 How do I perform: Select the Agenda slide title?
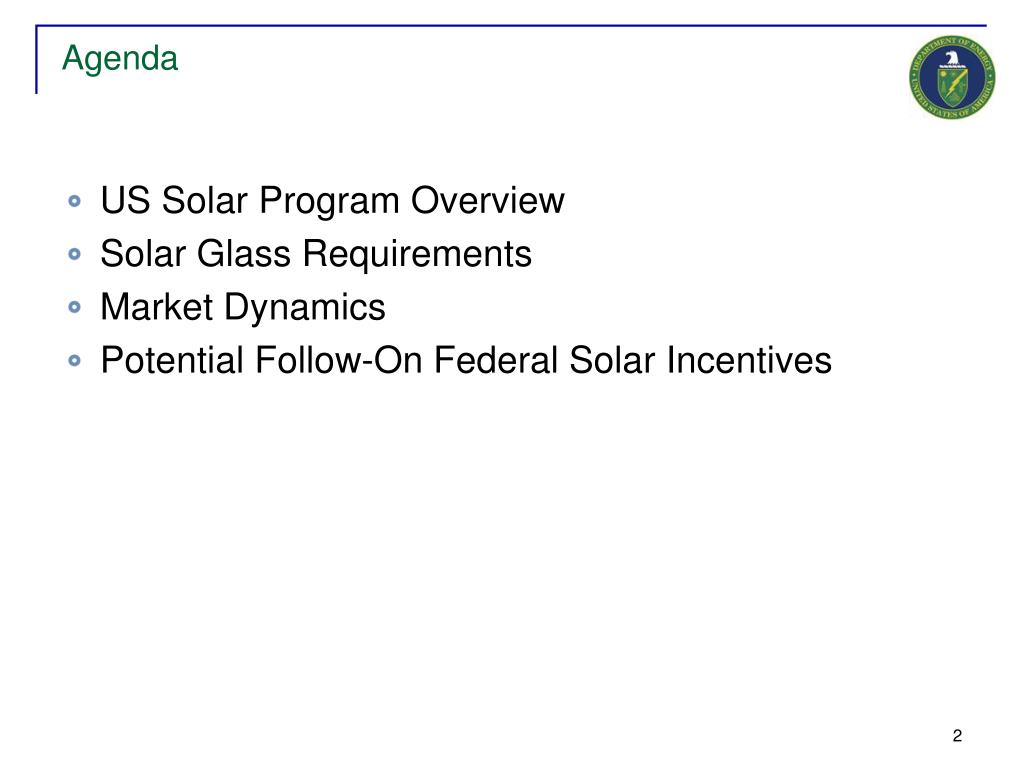point(120,59)
